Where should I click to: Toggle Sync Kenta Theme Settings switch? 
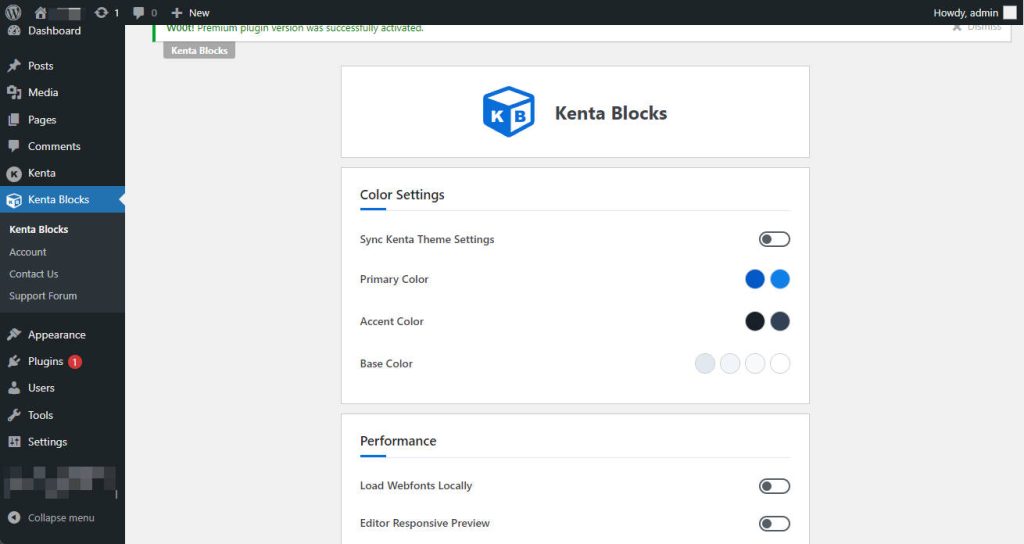click(x=774, y=240)
